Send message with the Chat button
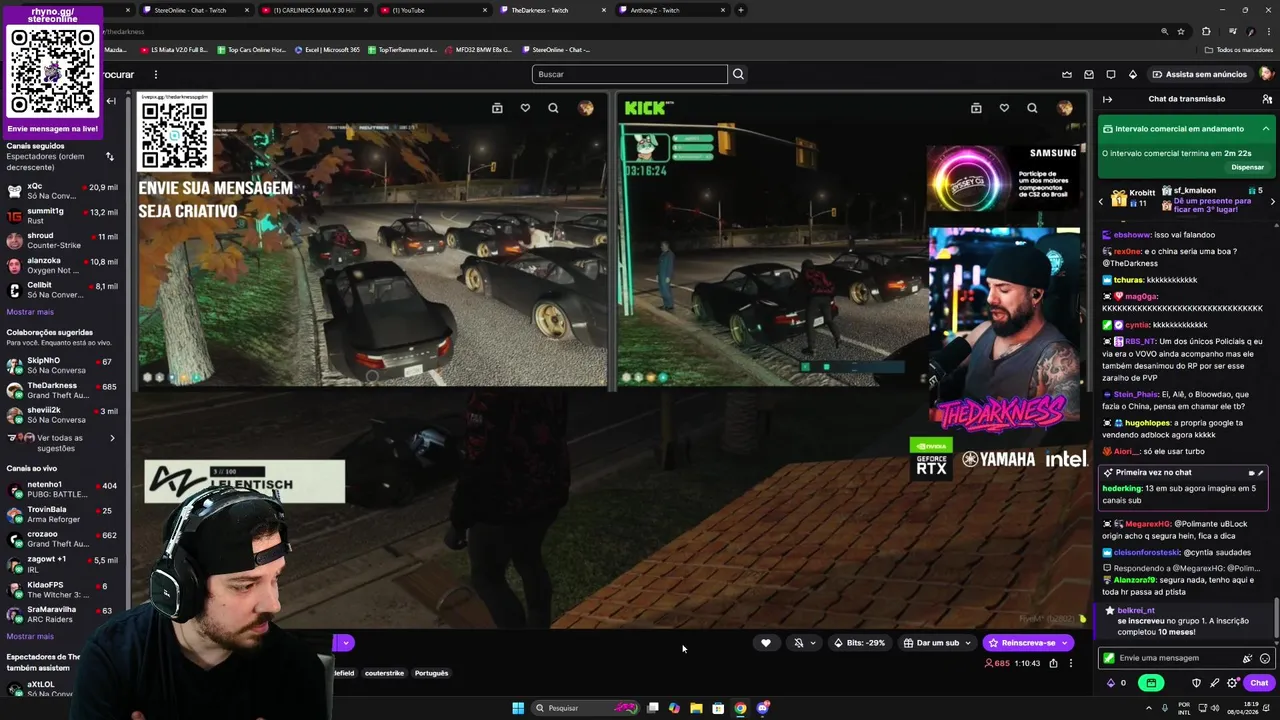 (x=1259, y=683)
